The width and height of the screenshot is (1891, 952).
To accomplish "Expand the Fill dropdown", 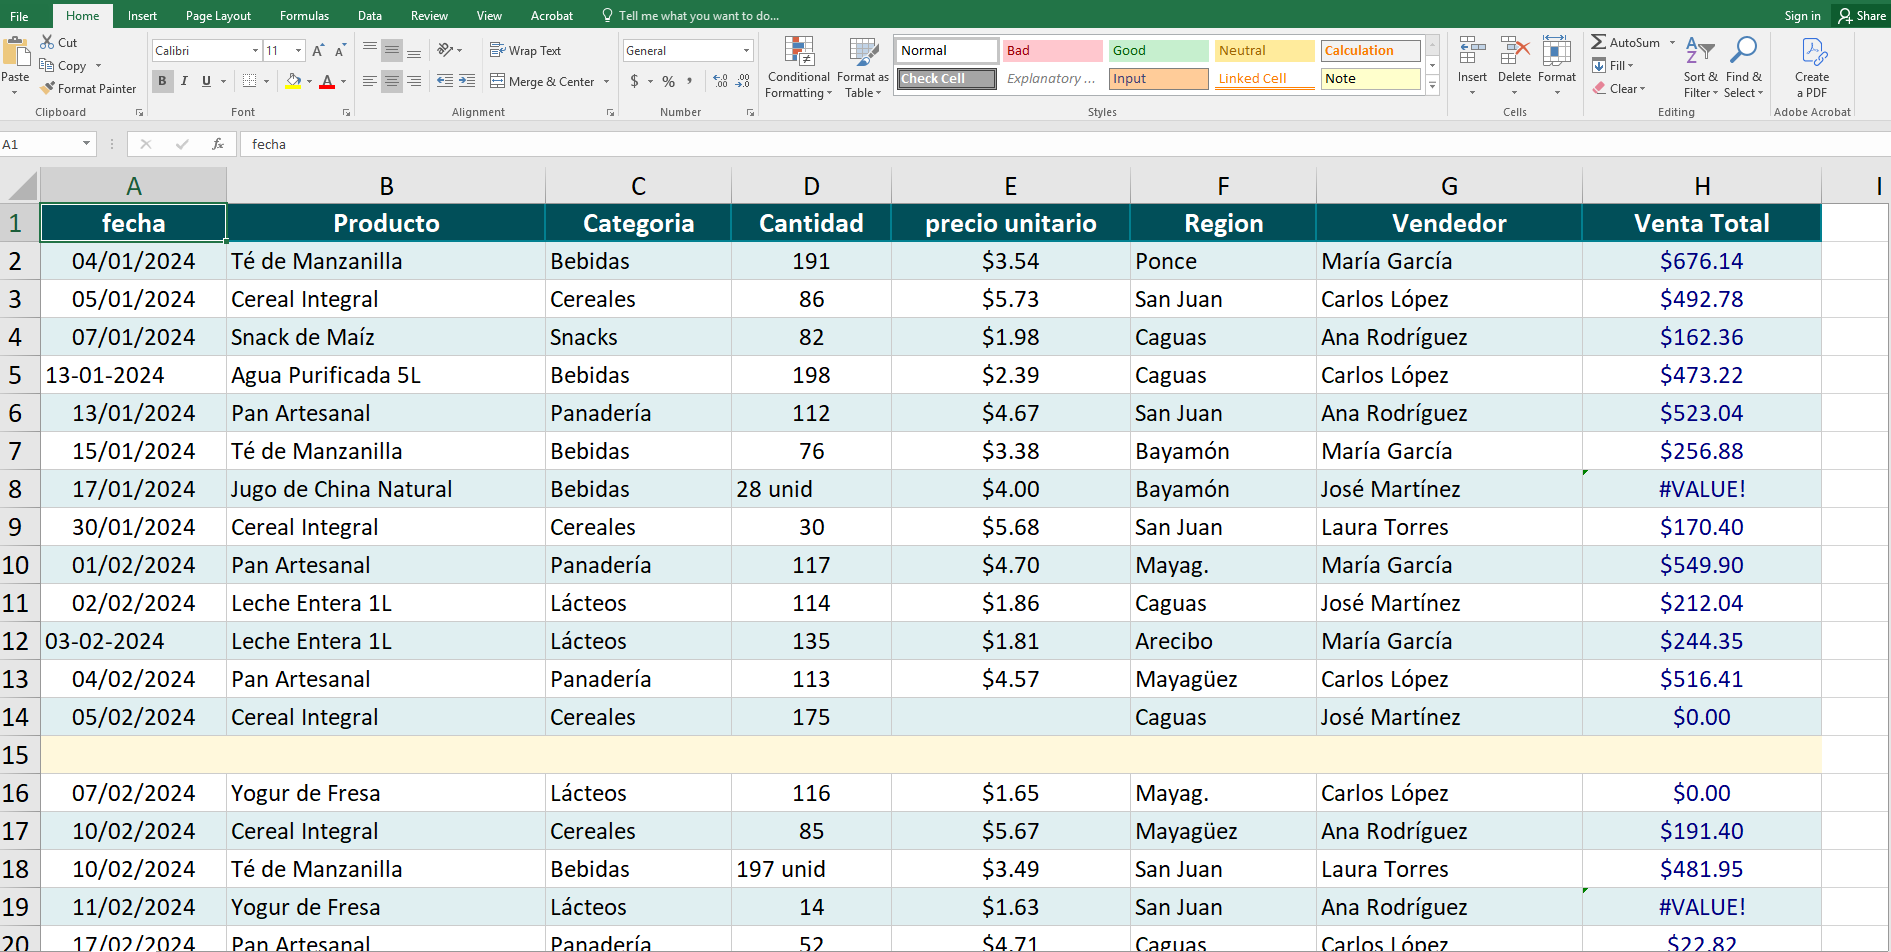I will [x=1613, y=65].
